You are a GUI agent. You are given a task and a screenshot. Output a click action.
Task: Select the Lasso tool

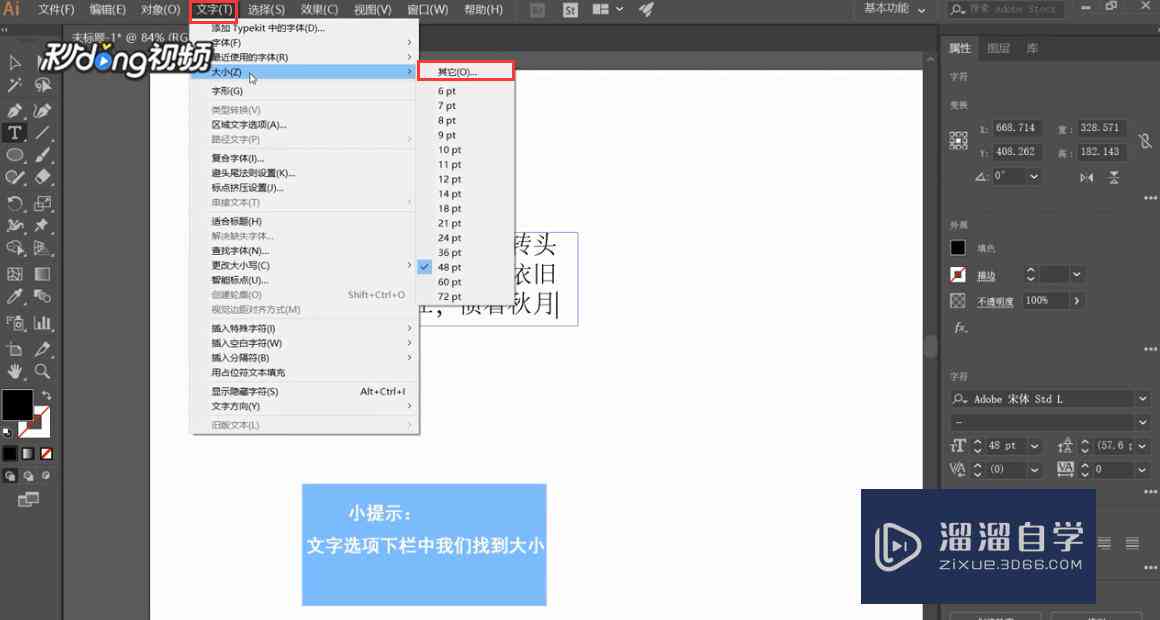(43, 86)
